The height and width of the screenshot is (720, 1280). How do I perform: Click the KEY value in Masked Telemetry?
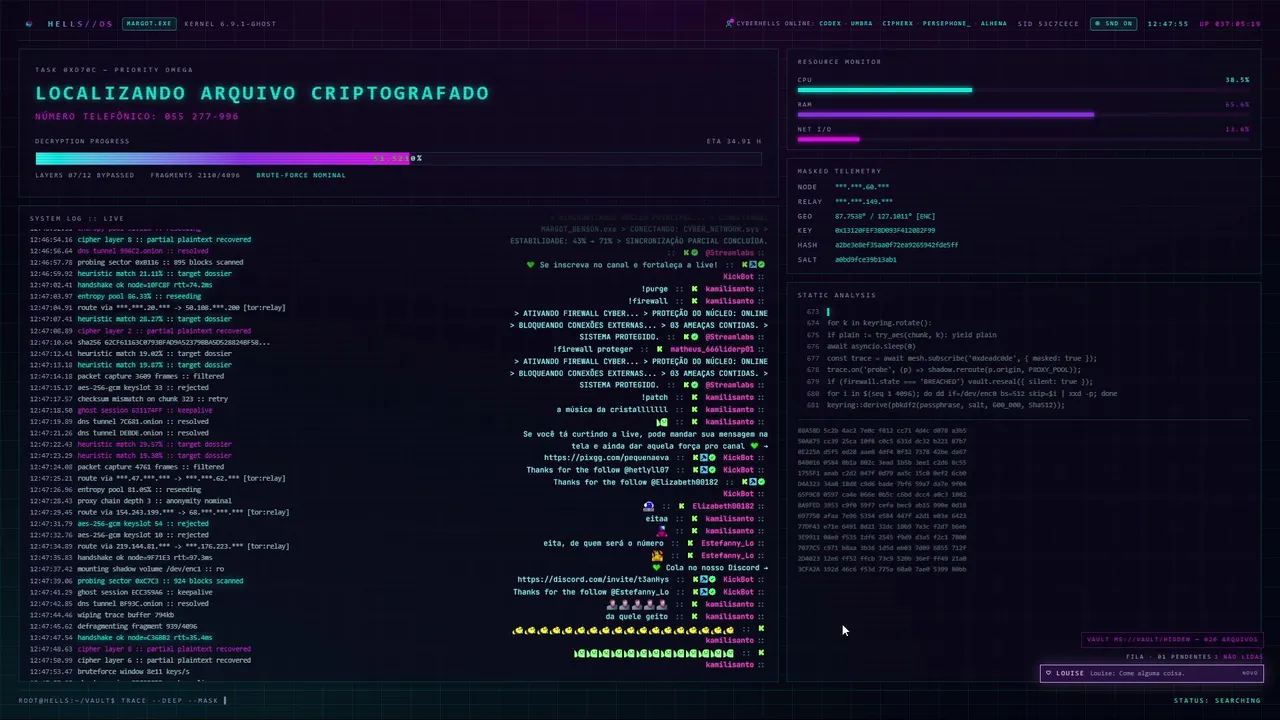pyautogui.click(x=885, y=230)
